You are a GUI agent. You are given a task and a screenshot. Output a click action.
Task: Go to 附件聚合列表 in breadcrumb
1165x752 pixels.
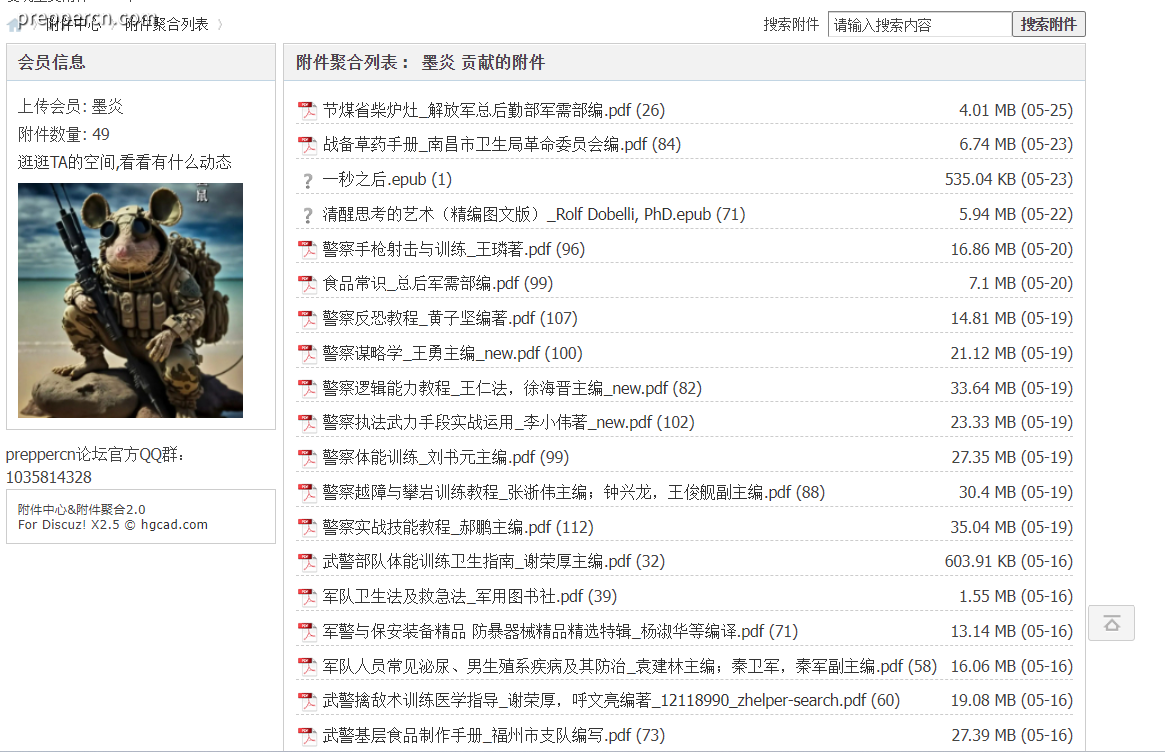click(166, 25)
